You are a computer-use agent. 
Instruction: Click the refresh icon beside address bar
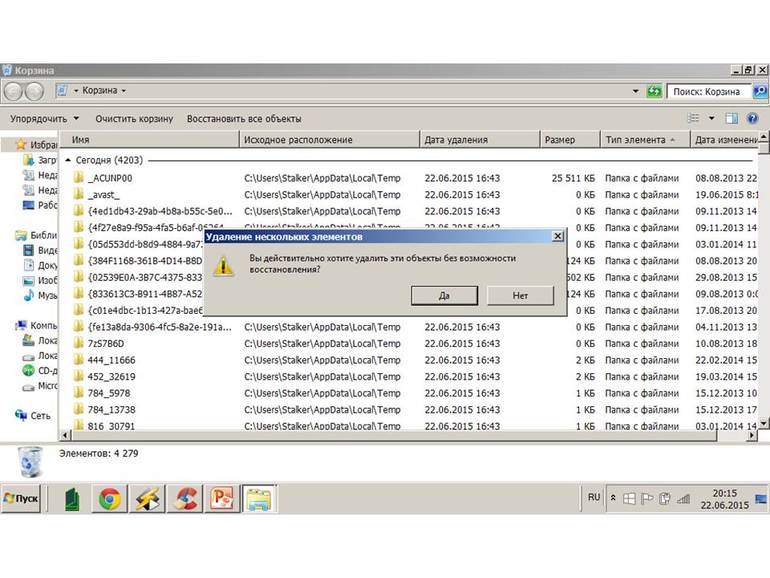pyautogui.click(x=654, y=91)
